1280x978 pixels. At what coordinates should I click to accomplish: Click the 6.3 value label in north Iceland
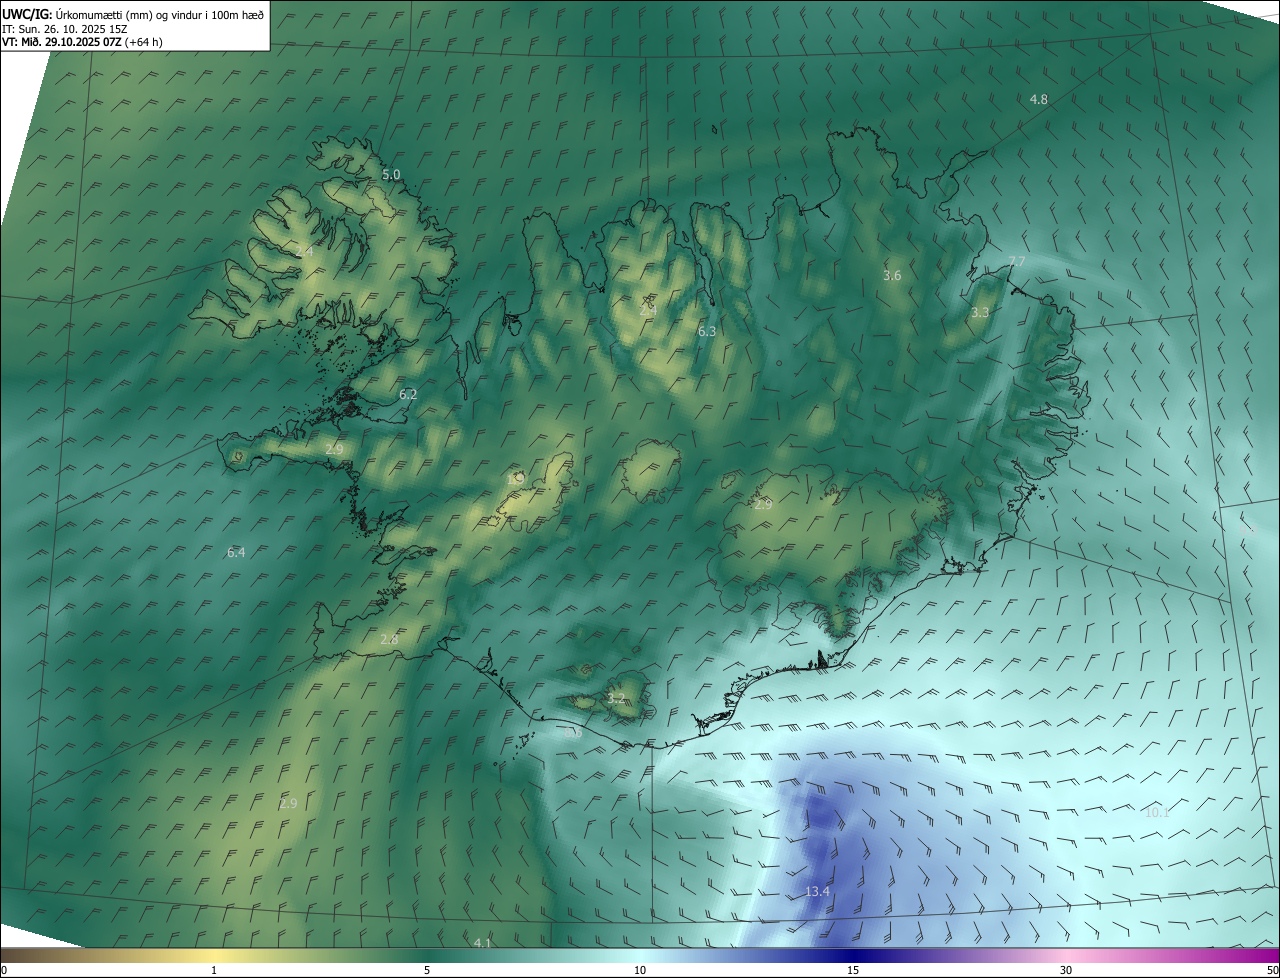[707, 331]
